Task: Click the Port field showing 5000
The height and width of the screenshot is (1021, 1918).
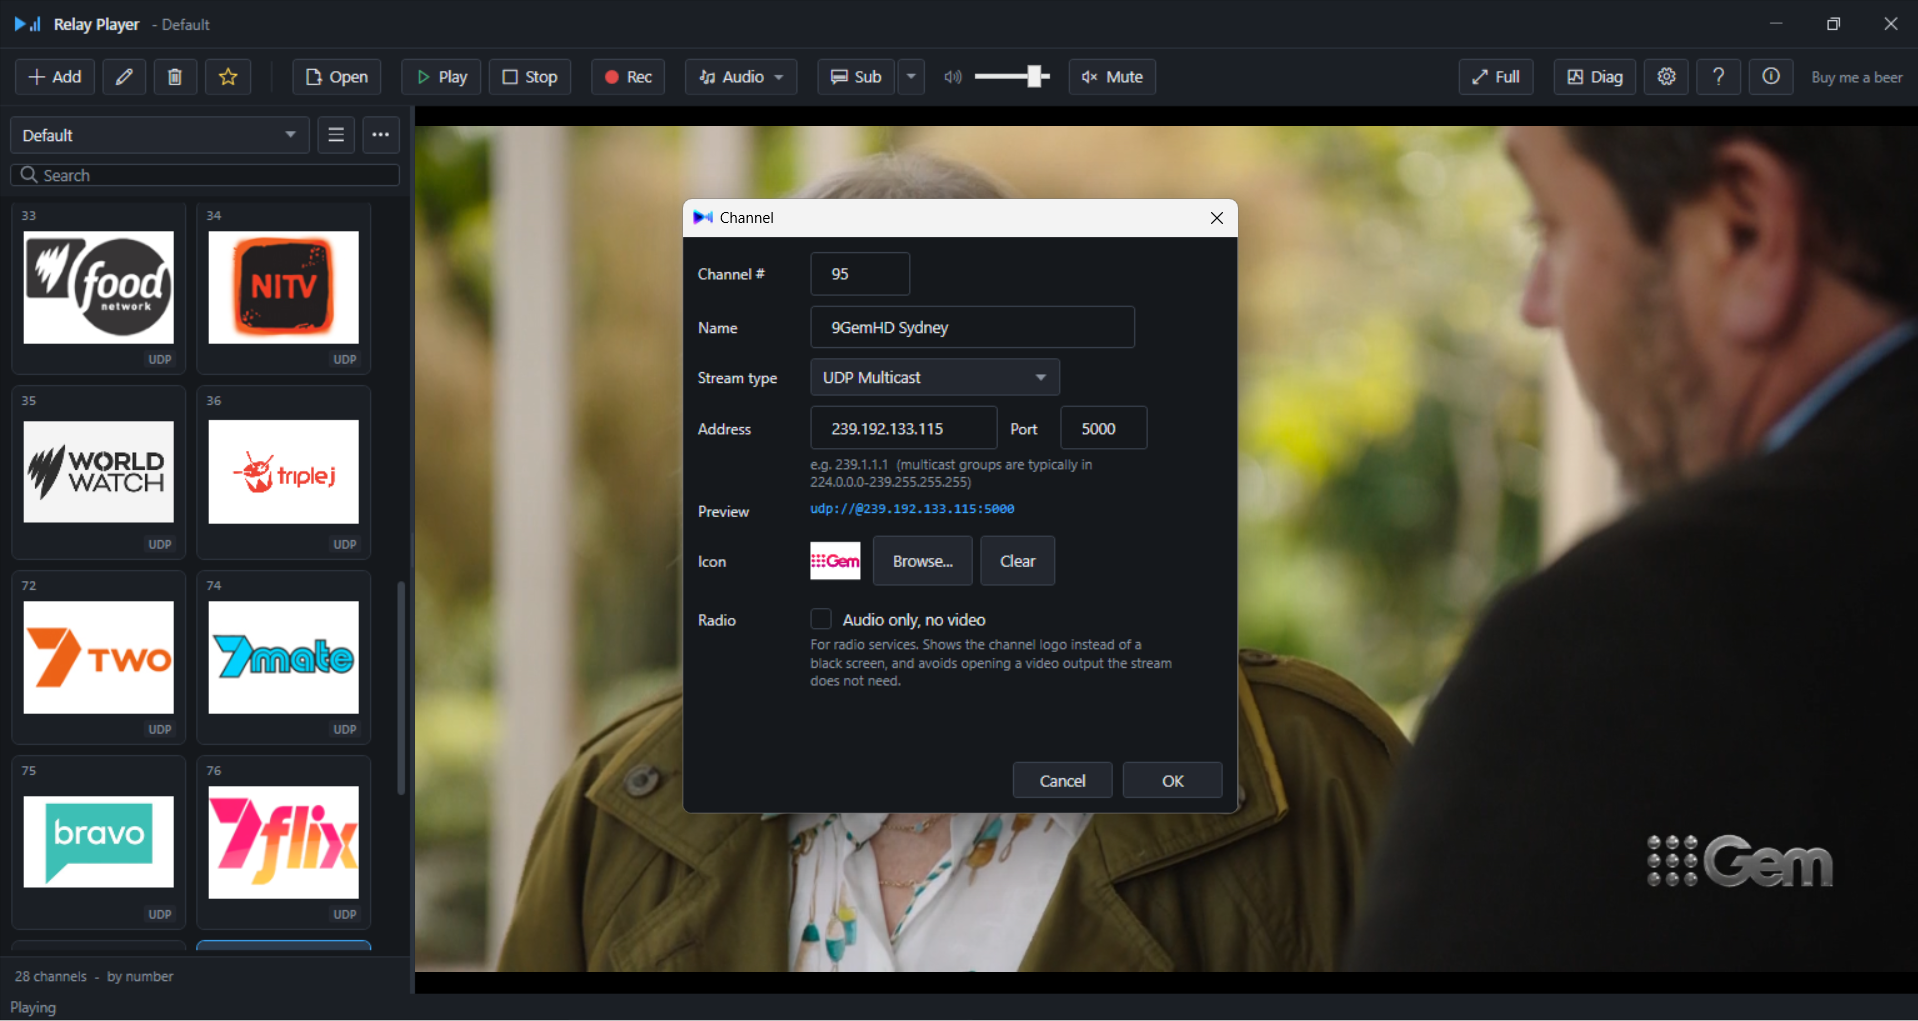Action: [x=1103, y=428]
